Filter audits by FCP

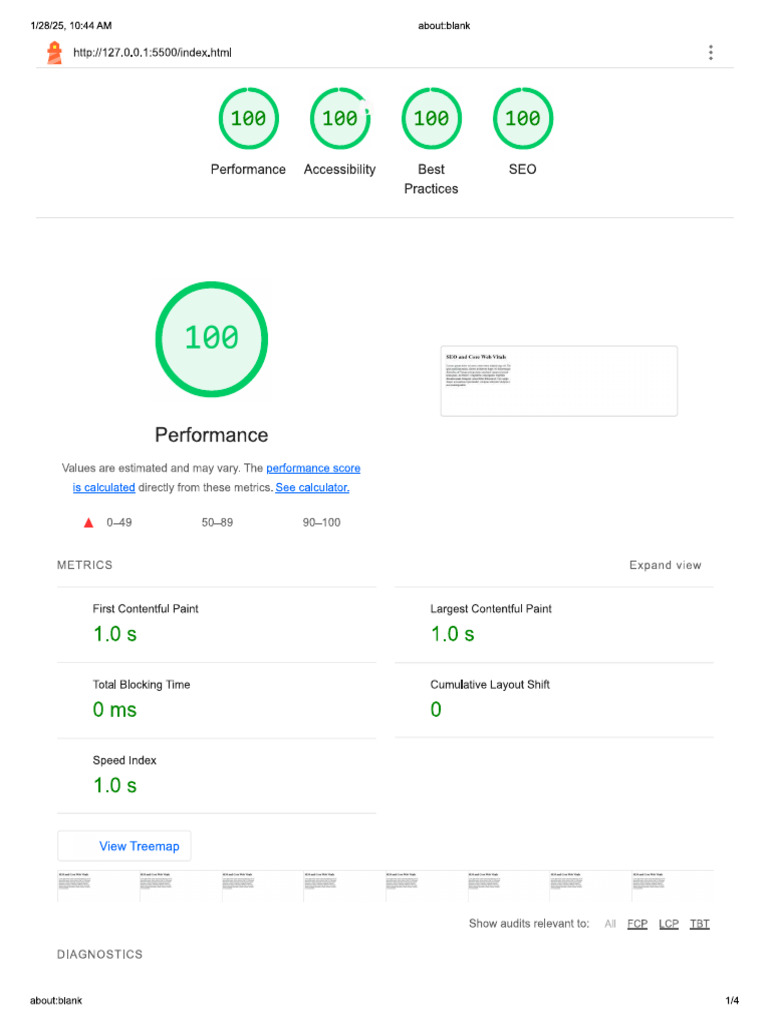pos(637,923)
